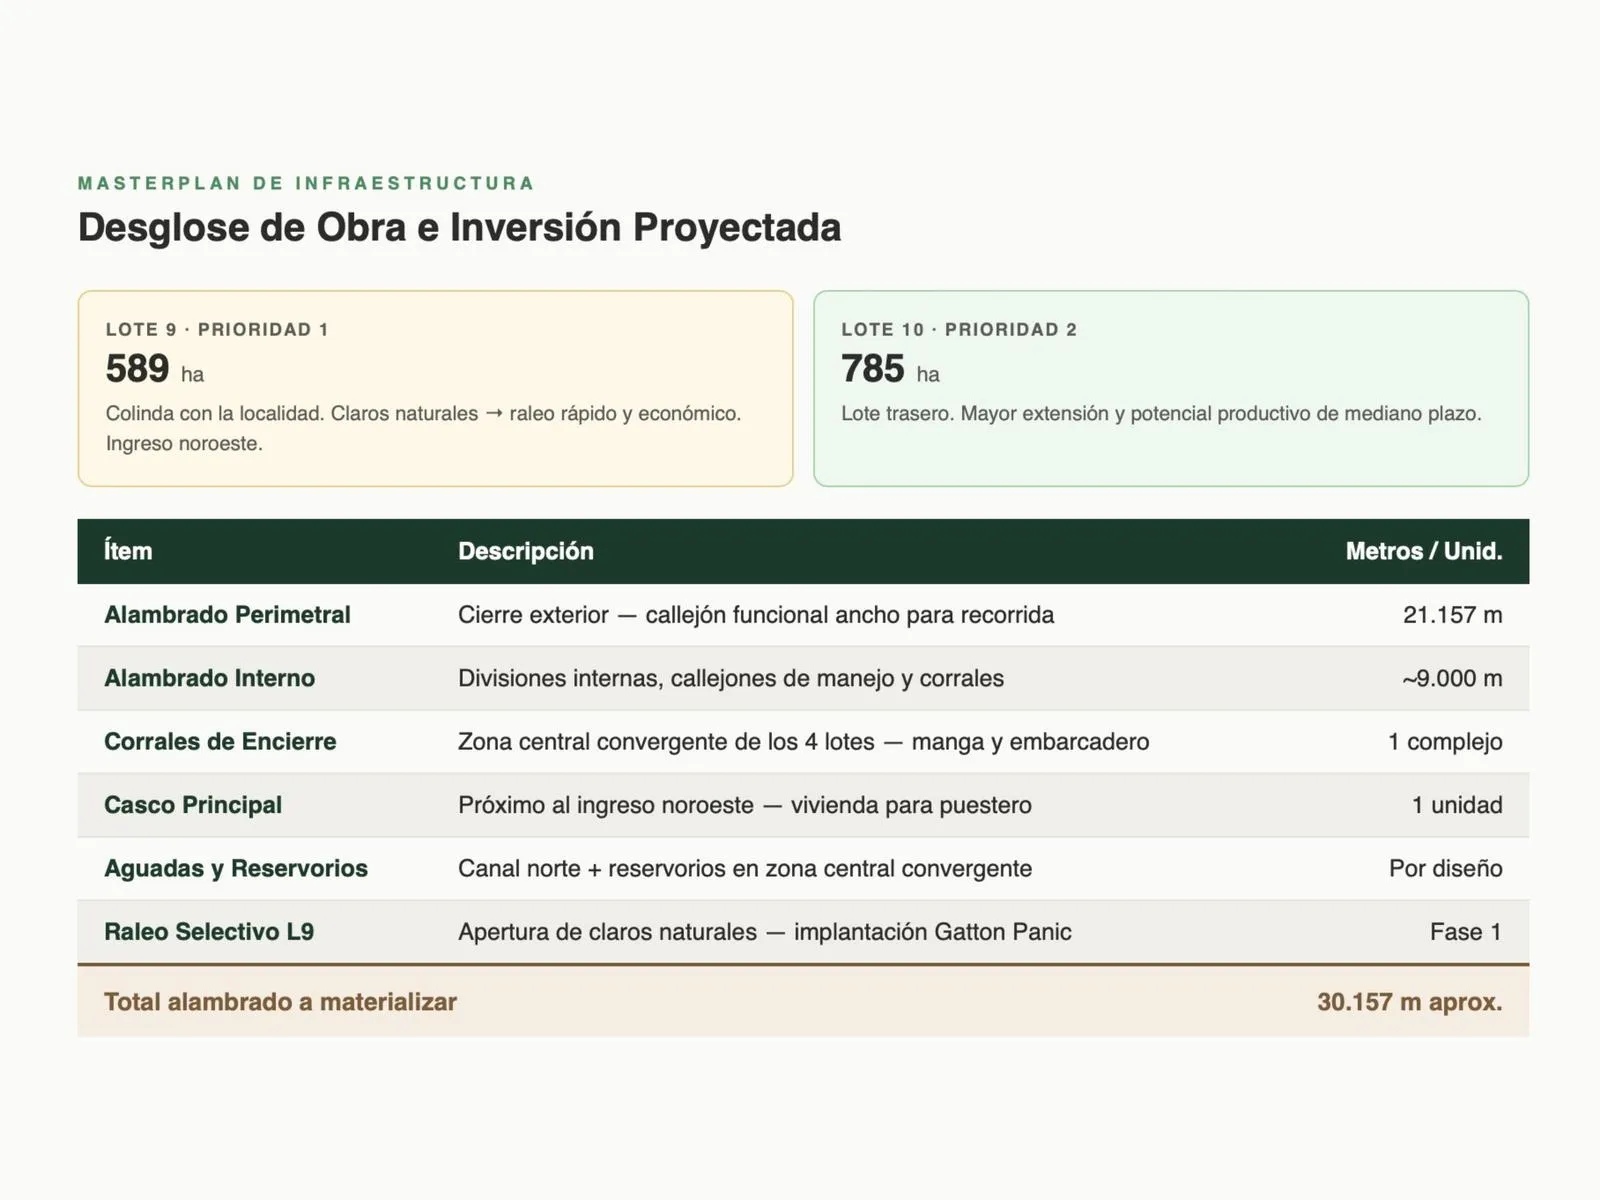Click 'Apertura de claros naturales' description cell
This screenshot has width=1600, height=1200.
click(765, 932)
